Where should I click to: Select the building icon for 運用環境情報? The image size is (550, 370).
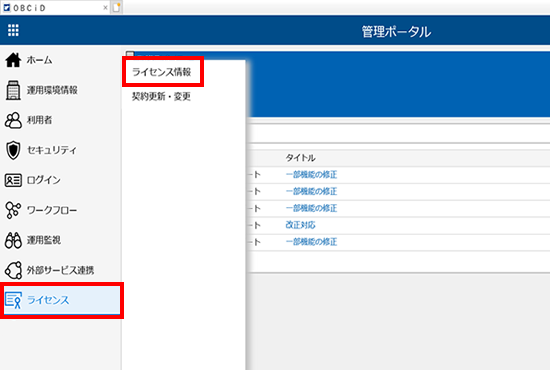pyautogui.click(x=13, y=90)
